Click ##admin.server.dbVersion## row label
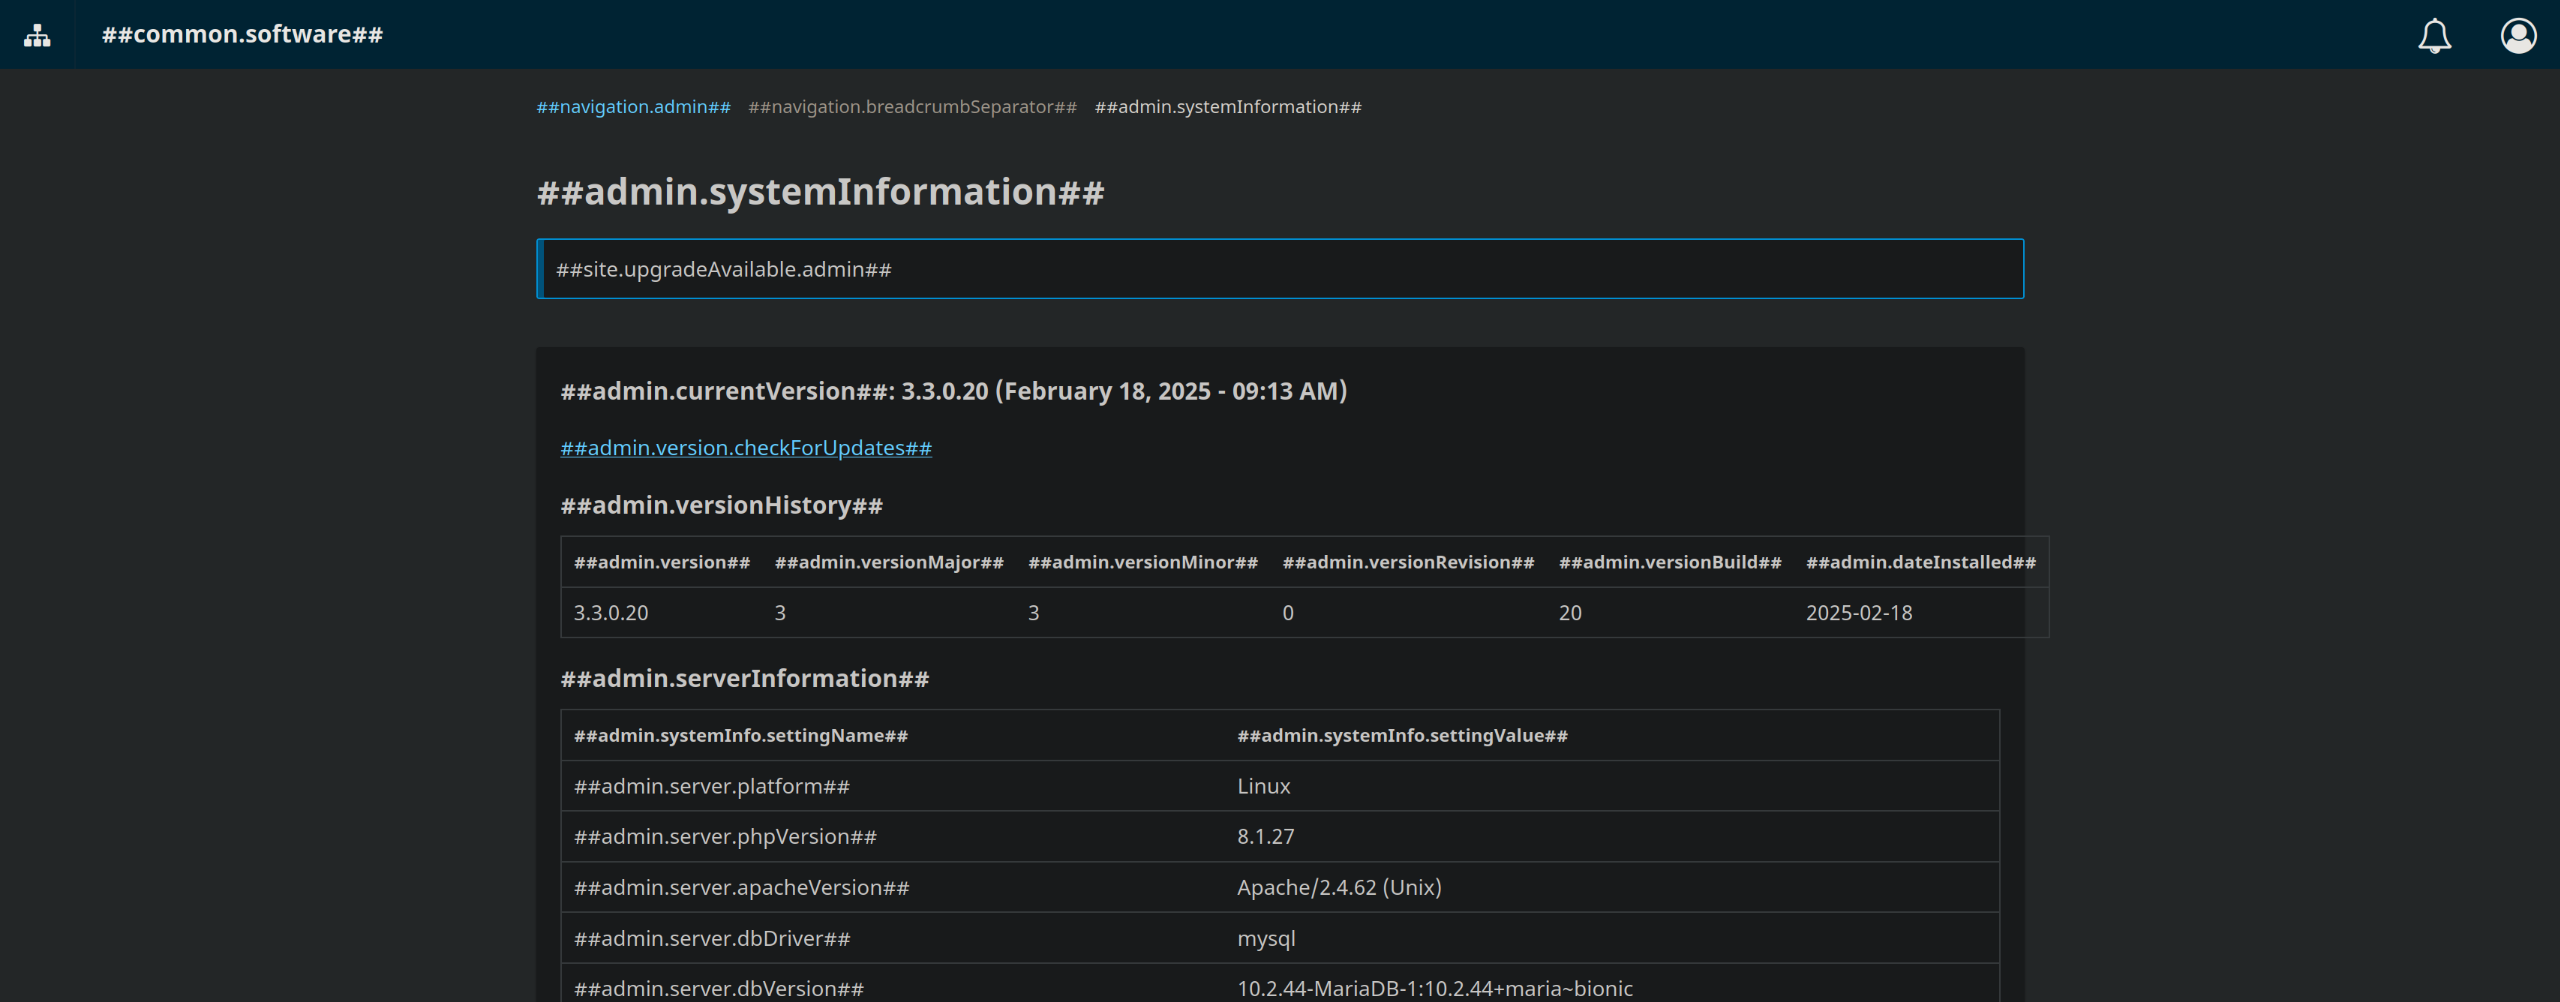This screenshot has width=2560, height=1002. pos(719,989)
